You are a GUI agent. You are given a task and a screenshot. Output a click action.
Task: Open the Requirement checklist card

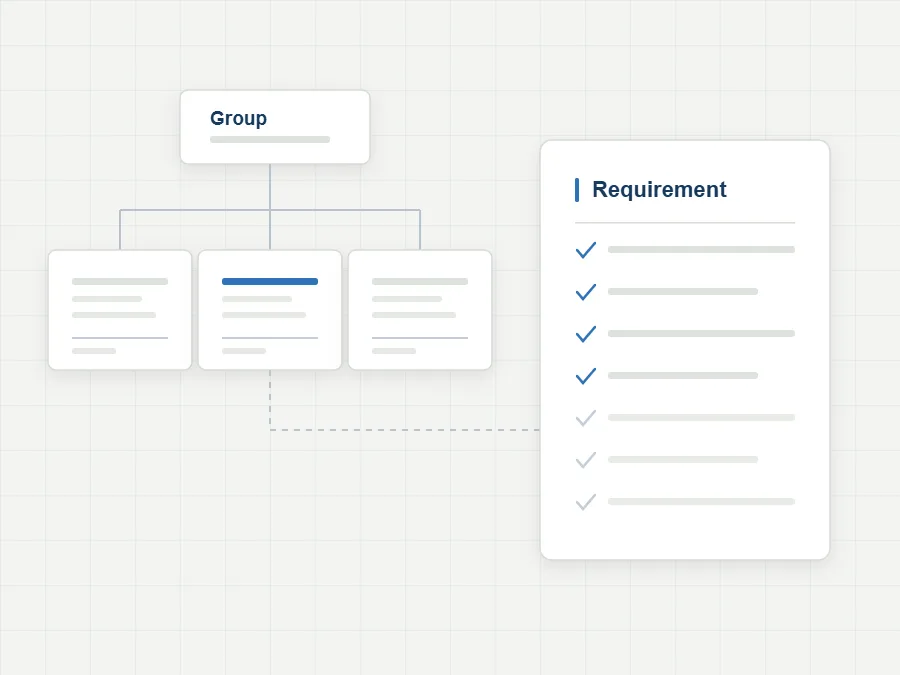(x=685, y=350)
